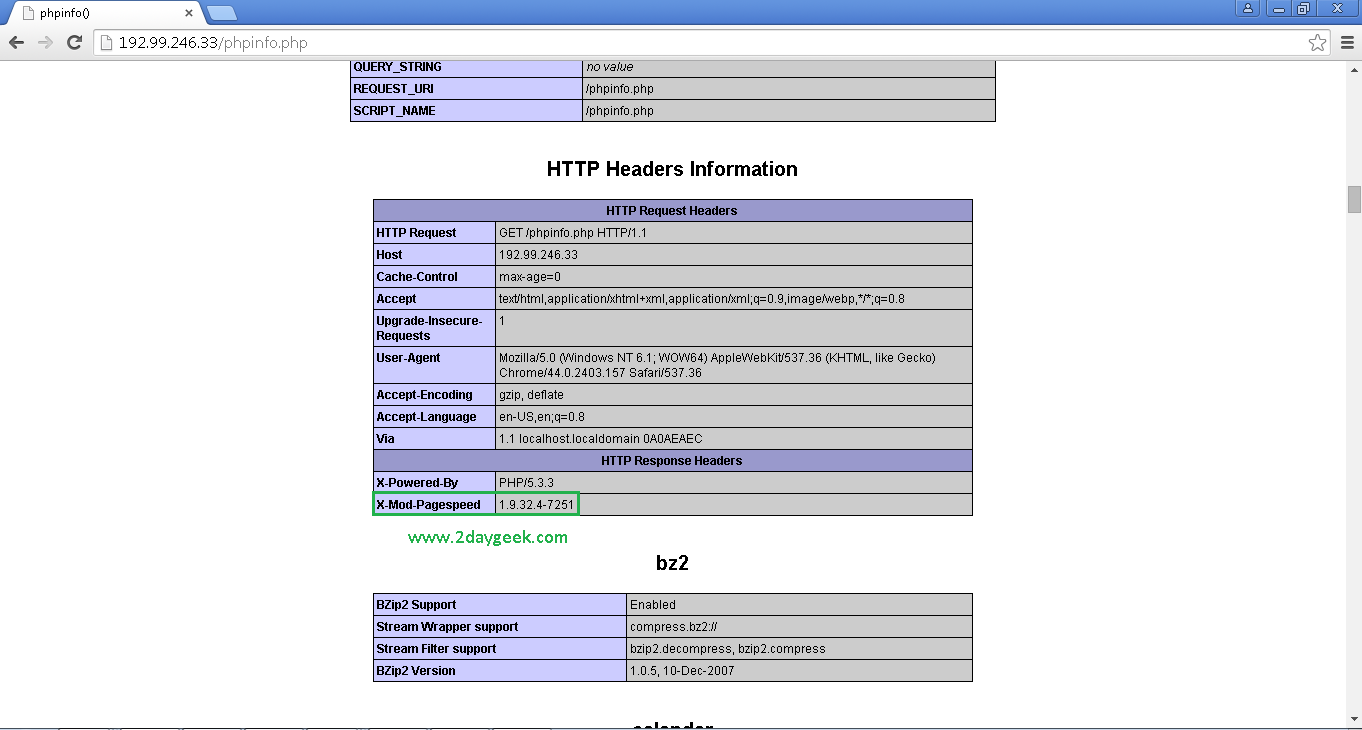Viewport: 1362px width, 730px height.
Task: Click the REQUEST_URI label
Action: coord(393,89)
